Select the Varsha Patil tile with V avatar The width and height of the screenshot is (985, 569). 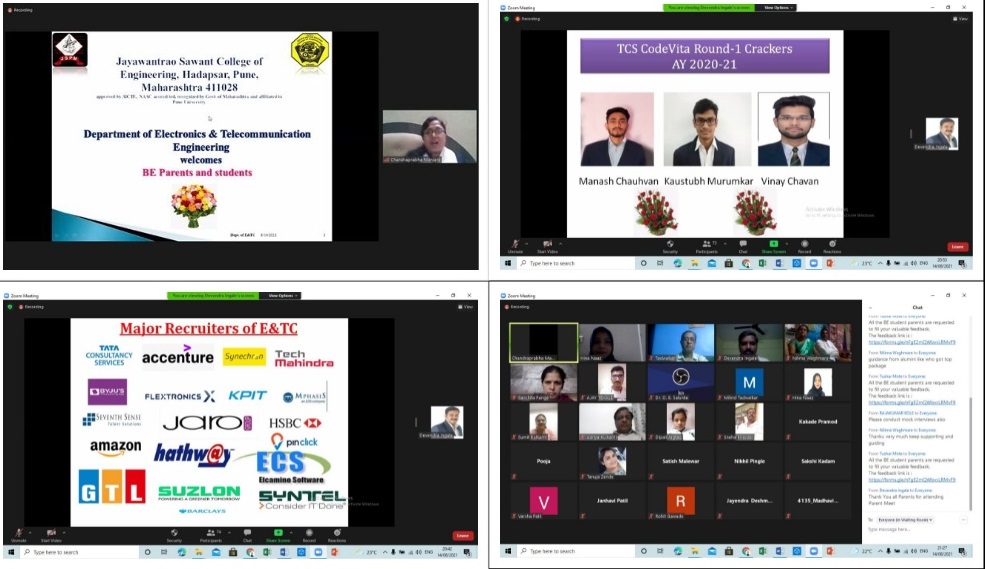pyautogui.click(x=543, y=501)
